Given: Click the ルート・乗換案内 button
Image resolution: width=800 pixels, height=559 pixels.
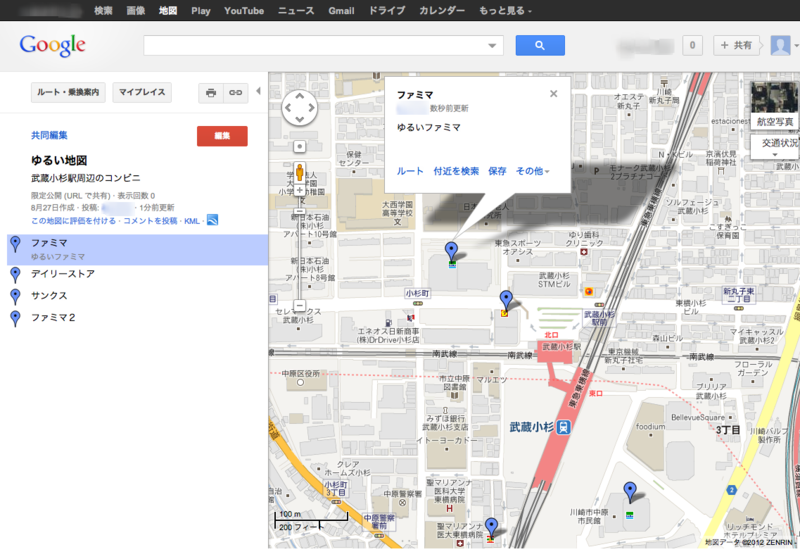Looking at the screenshot, I should 68,92.
